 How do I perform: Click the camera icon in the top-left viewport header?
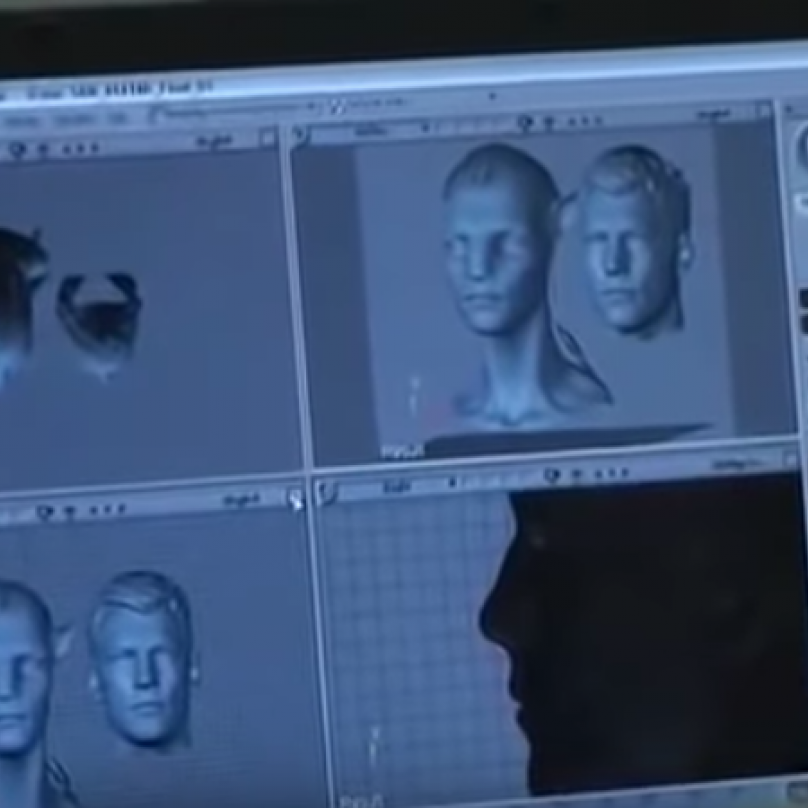tap(17, 149)
